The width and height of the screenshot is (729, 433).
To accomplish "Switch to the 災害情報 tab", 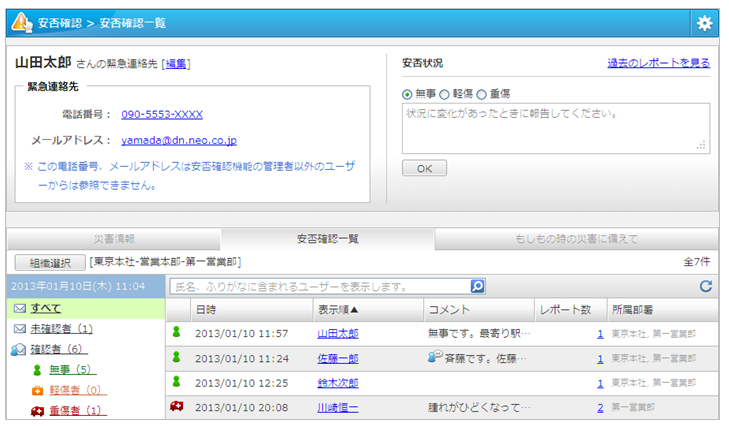I will [113, 240].
